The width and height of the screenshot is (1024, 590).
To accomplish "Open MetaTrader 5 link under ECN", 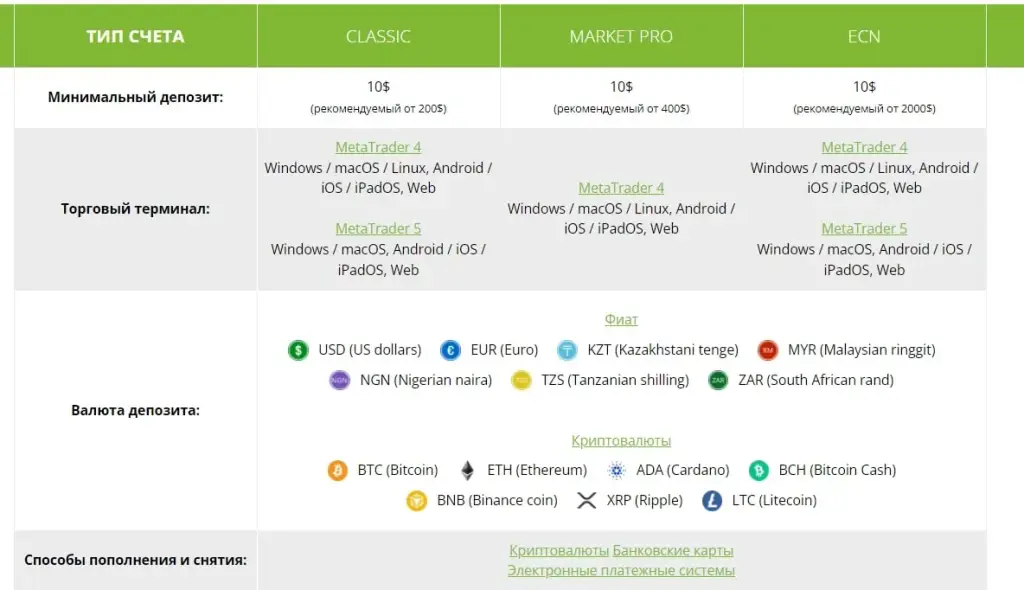I will click(x=864, y=229).
